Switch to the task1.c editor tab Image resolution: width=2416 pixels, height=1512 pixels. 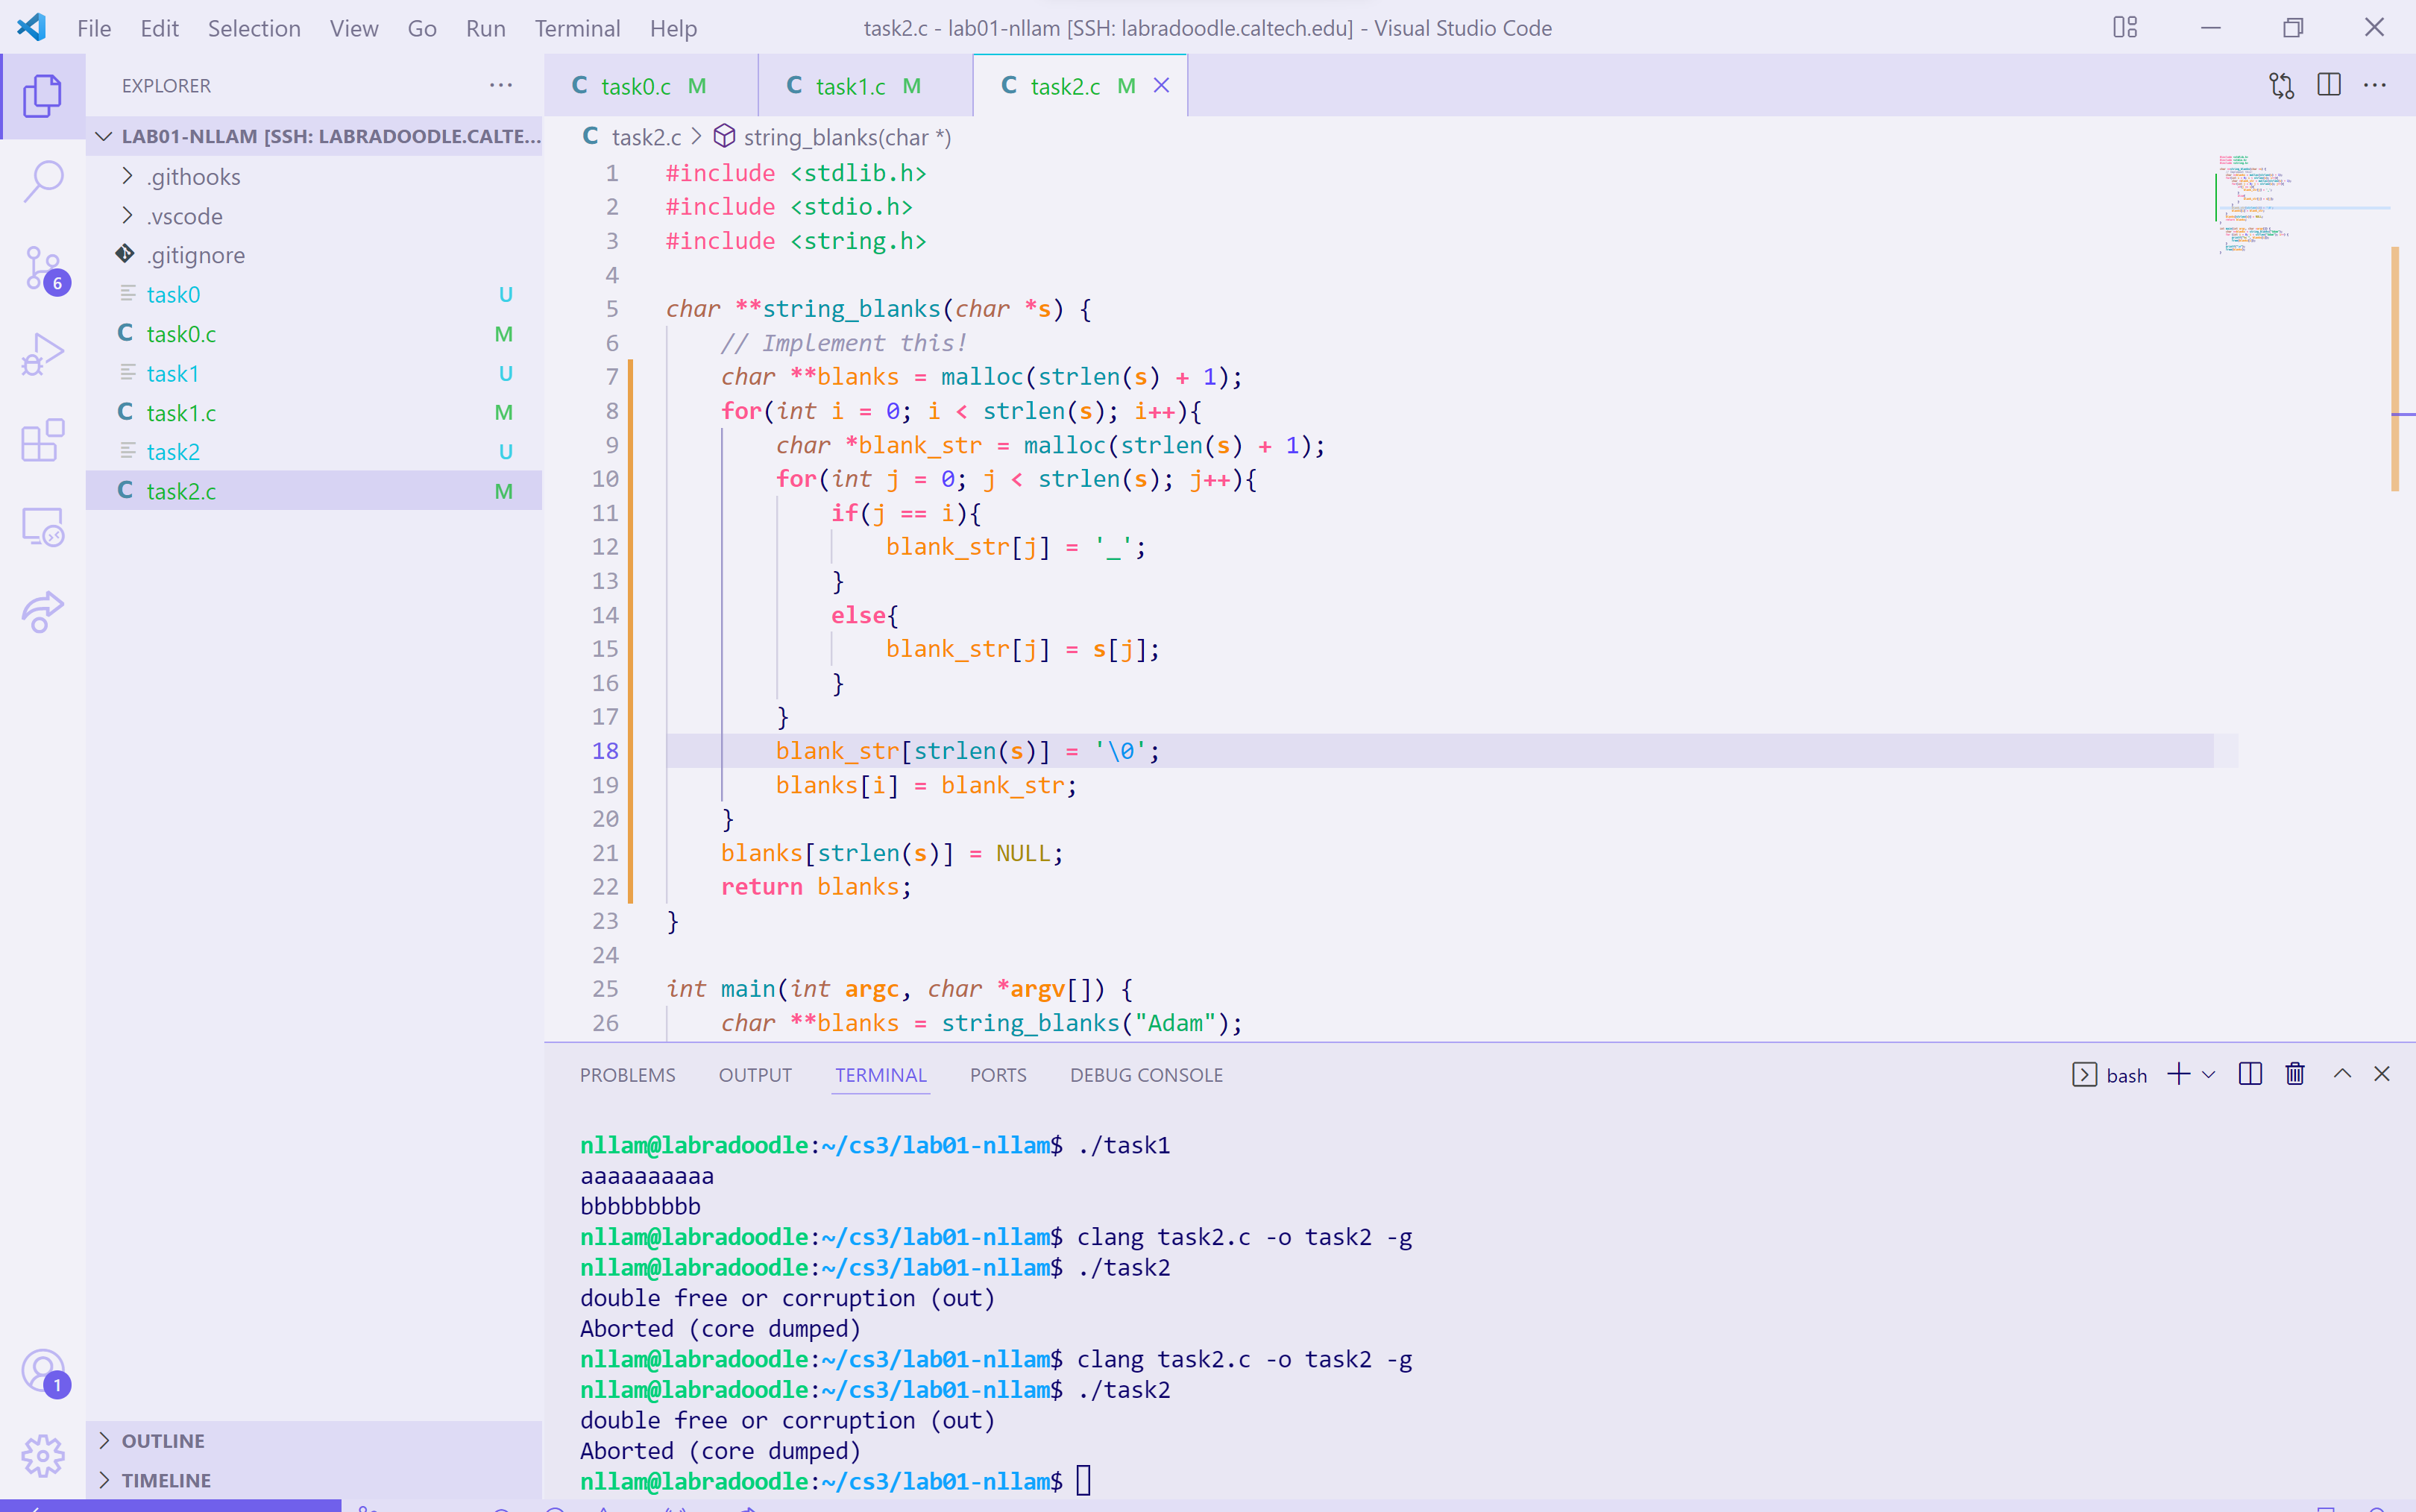coord(851,86)
